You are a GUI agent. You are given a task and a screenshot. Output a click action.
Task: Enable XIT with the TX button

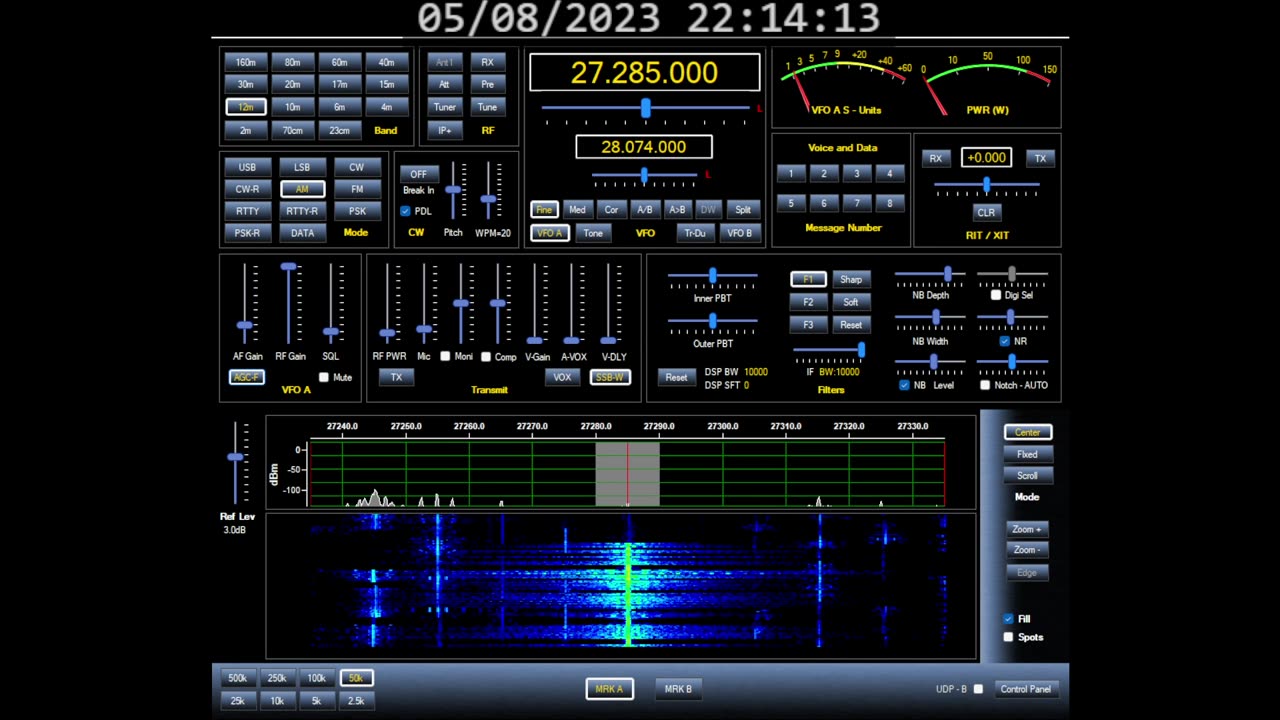(x=1040, y=158)
